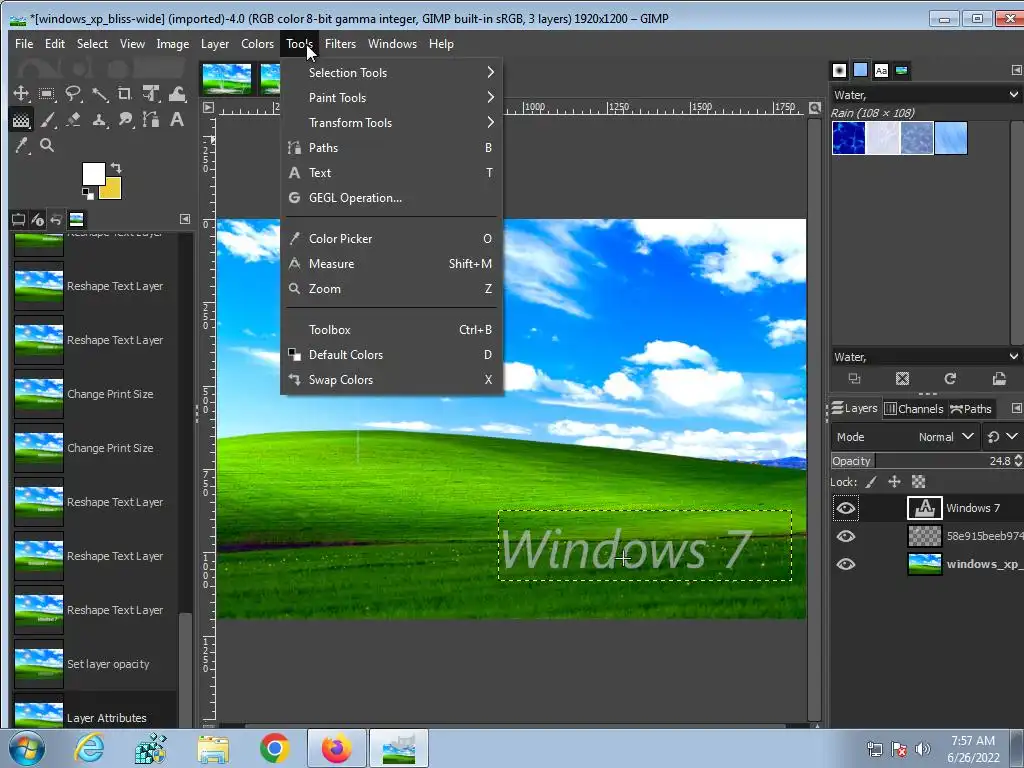The image size is (1024, 768).
Task: Click the zoom-fit icon at ruler corner
Action: pos(814,108)
